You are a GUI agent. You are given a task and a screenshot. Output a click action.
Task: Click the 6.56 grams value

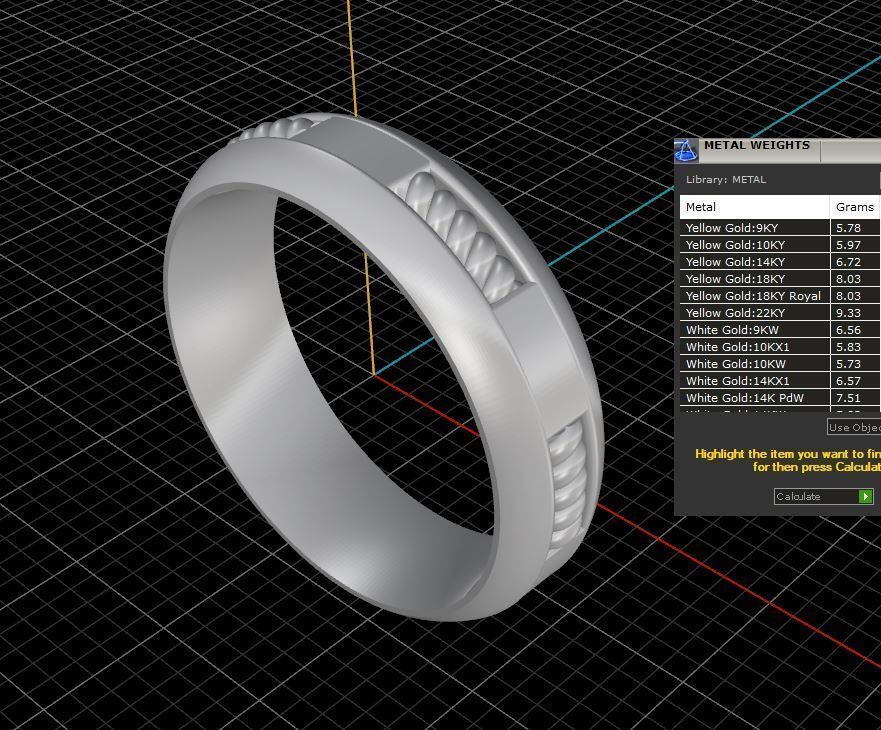(848, 329)
